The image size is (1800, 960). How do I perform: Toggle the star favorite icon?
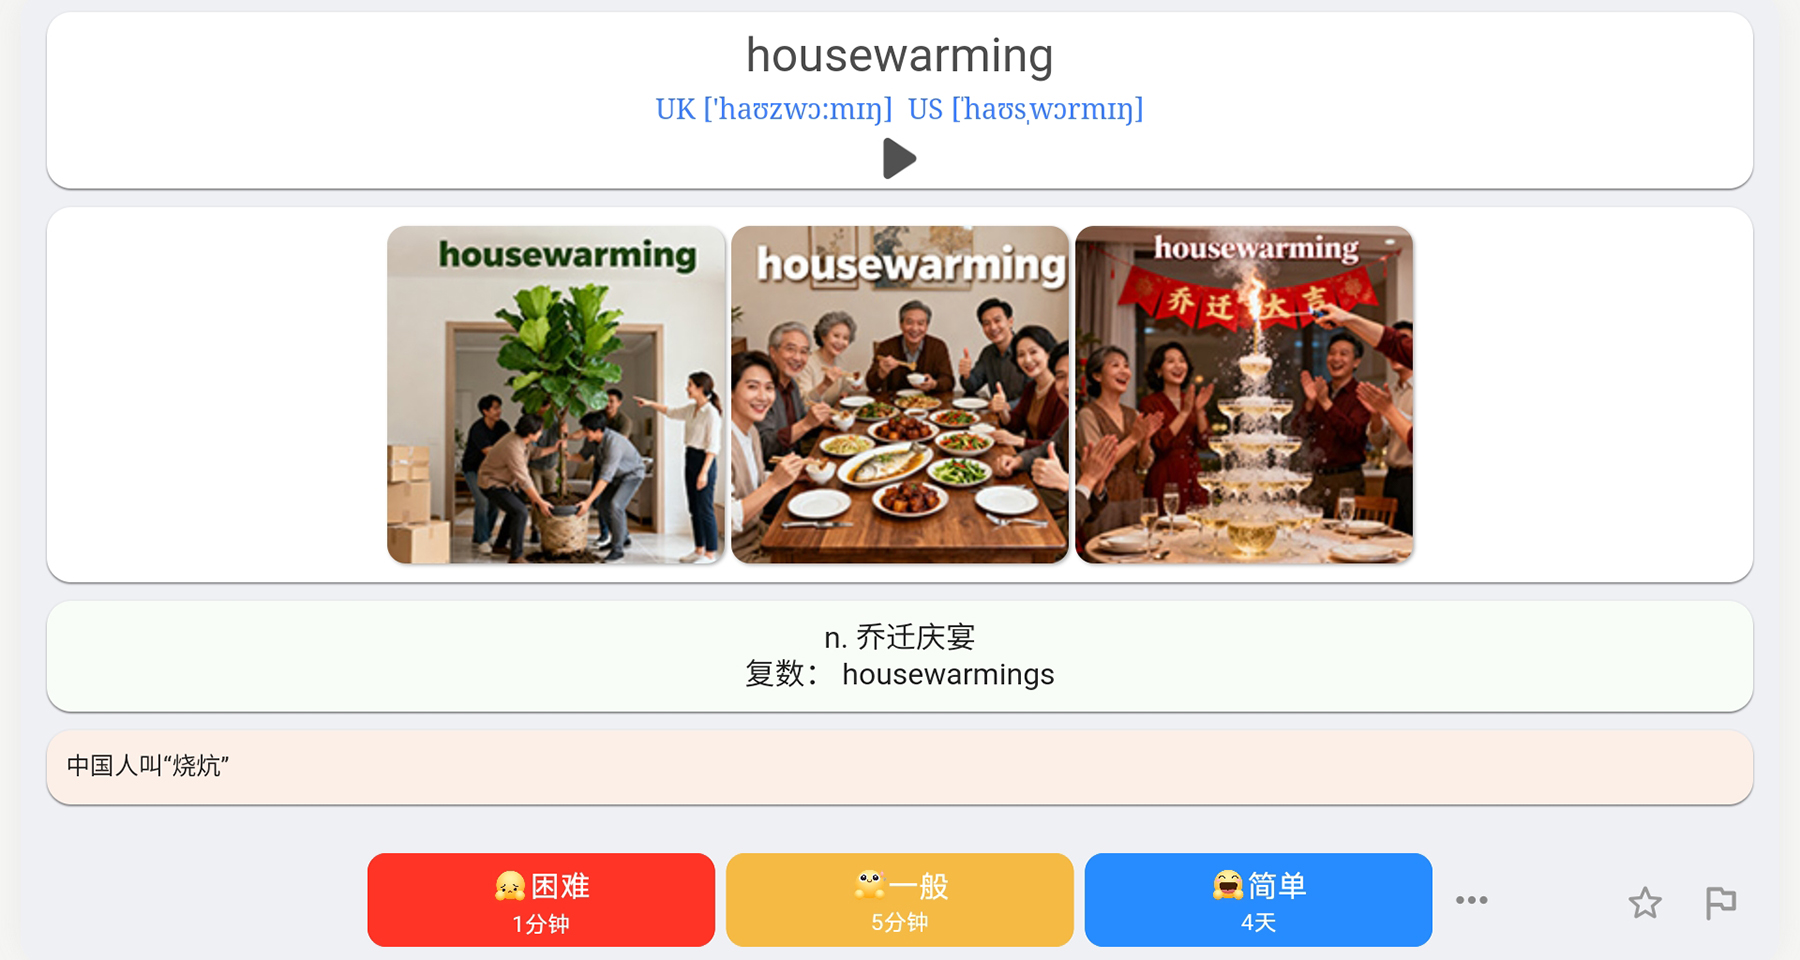coord(1645,903)
